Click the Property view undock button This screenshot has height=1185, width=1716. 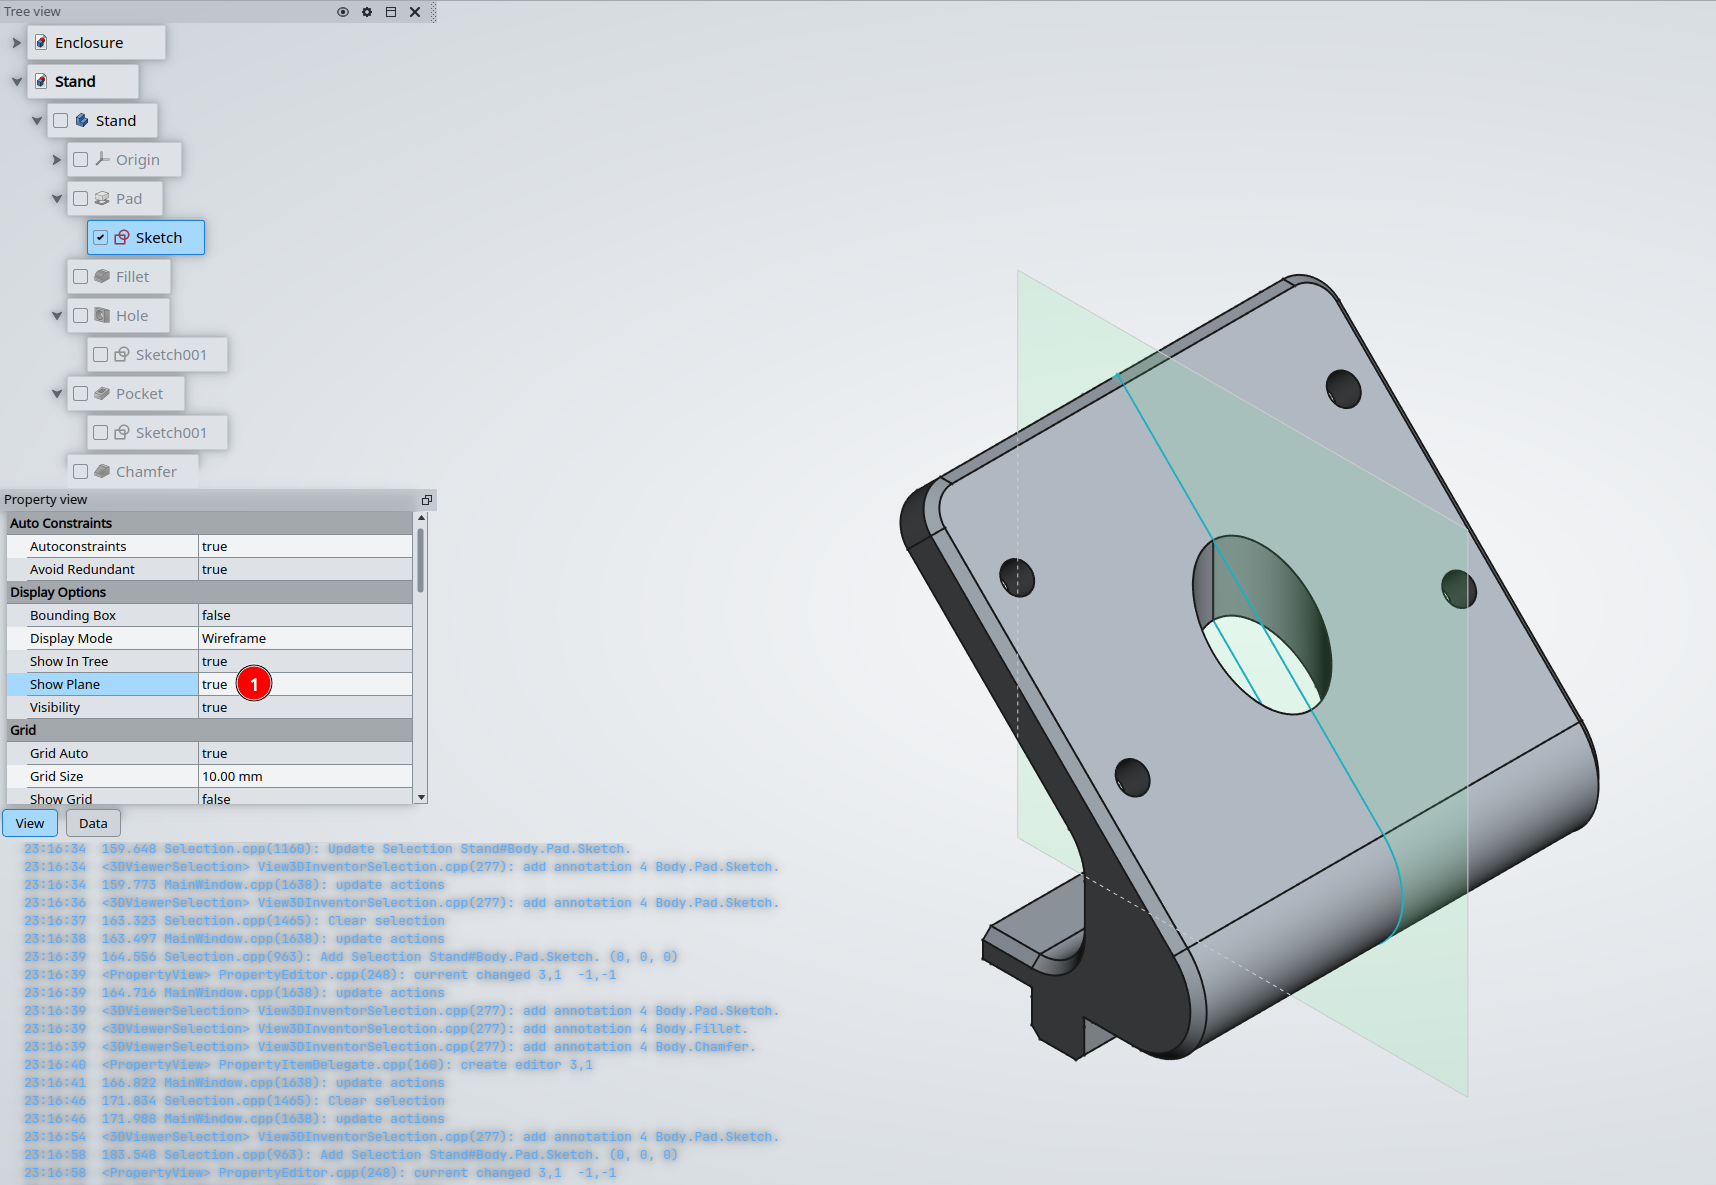426,499
